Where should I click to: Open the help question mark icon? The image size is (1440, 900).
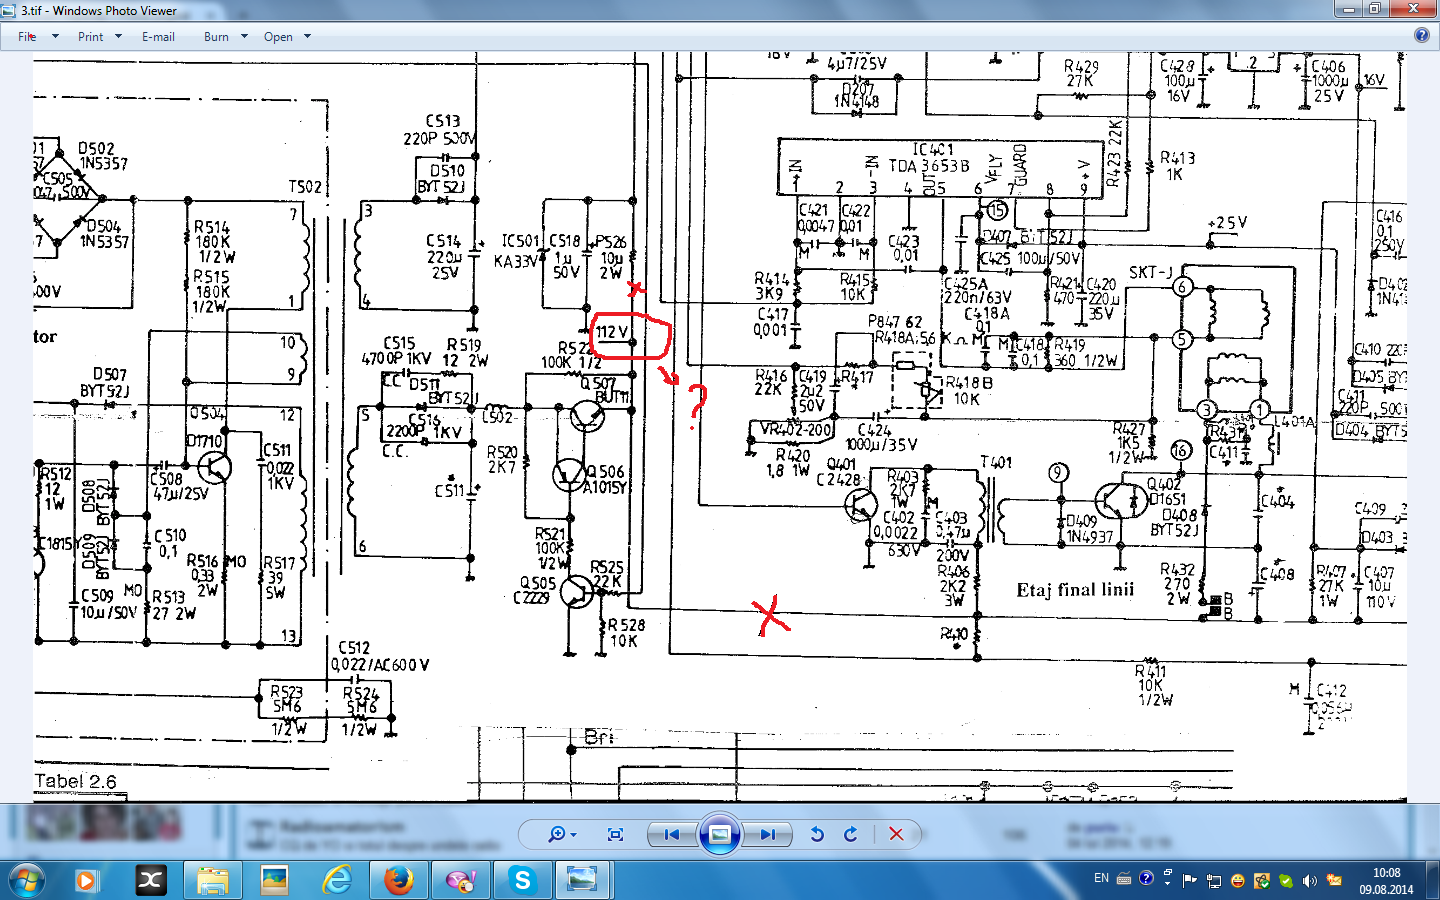[x=1421, y=35]
